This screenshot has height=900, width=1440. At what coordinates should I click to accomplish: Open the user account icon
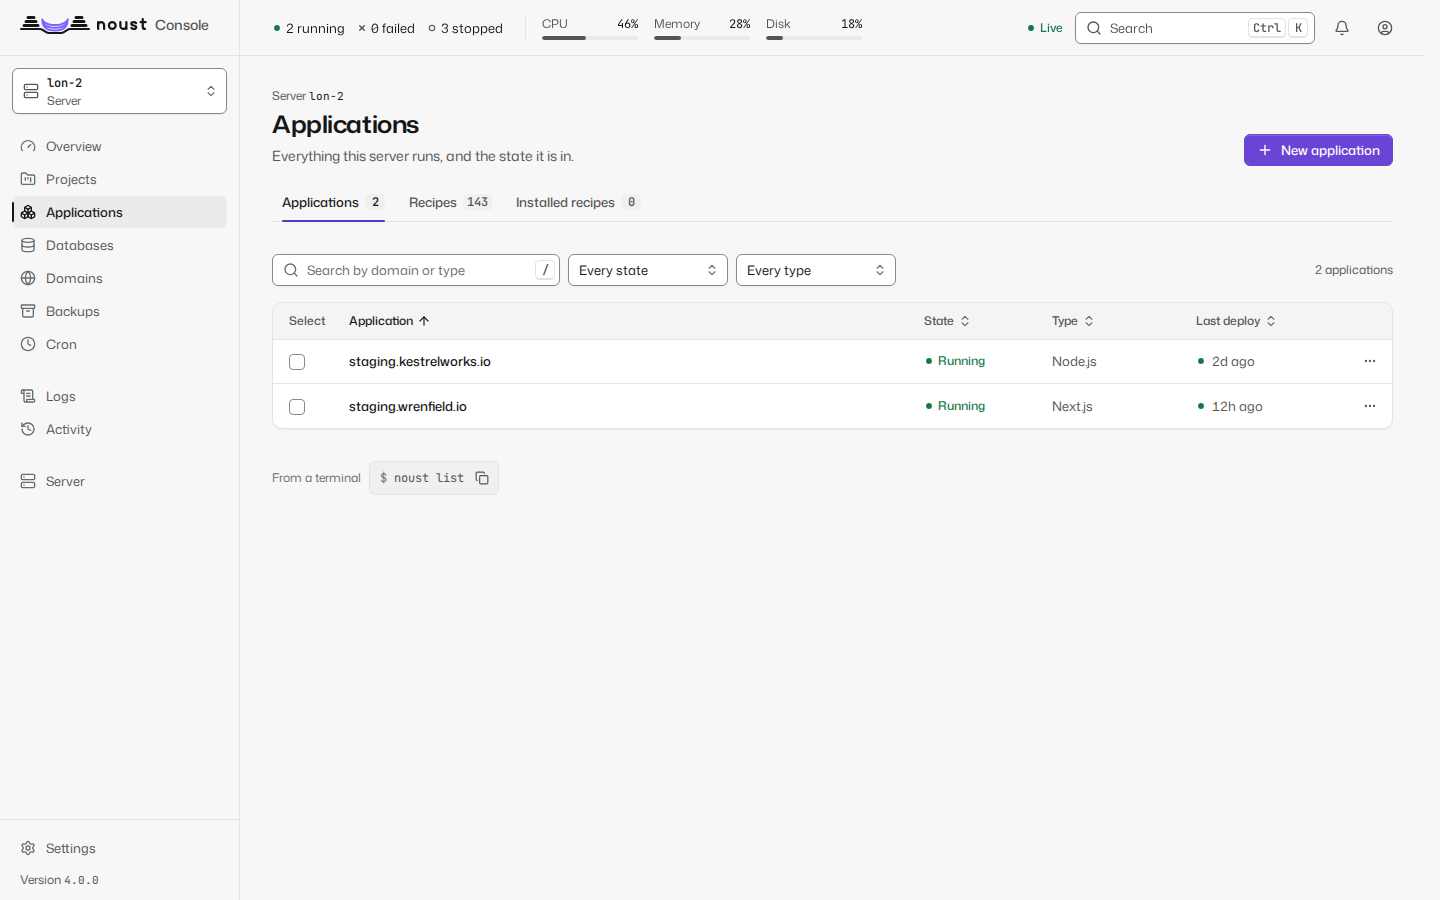[1385, 28]
